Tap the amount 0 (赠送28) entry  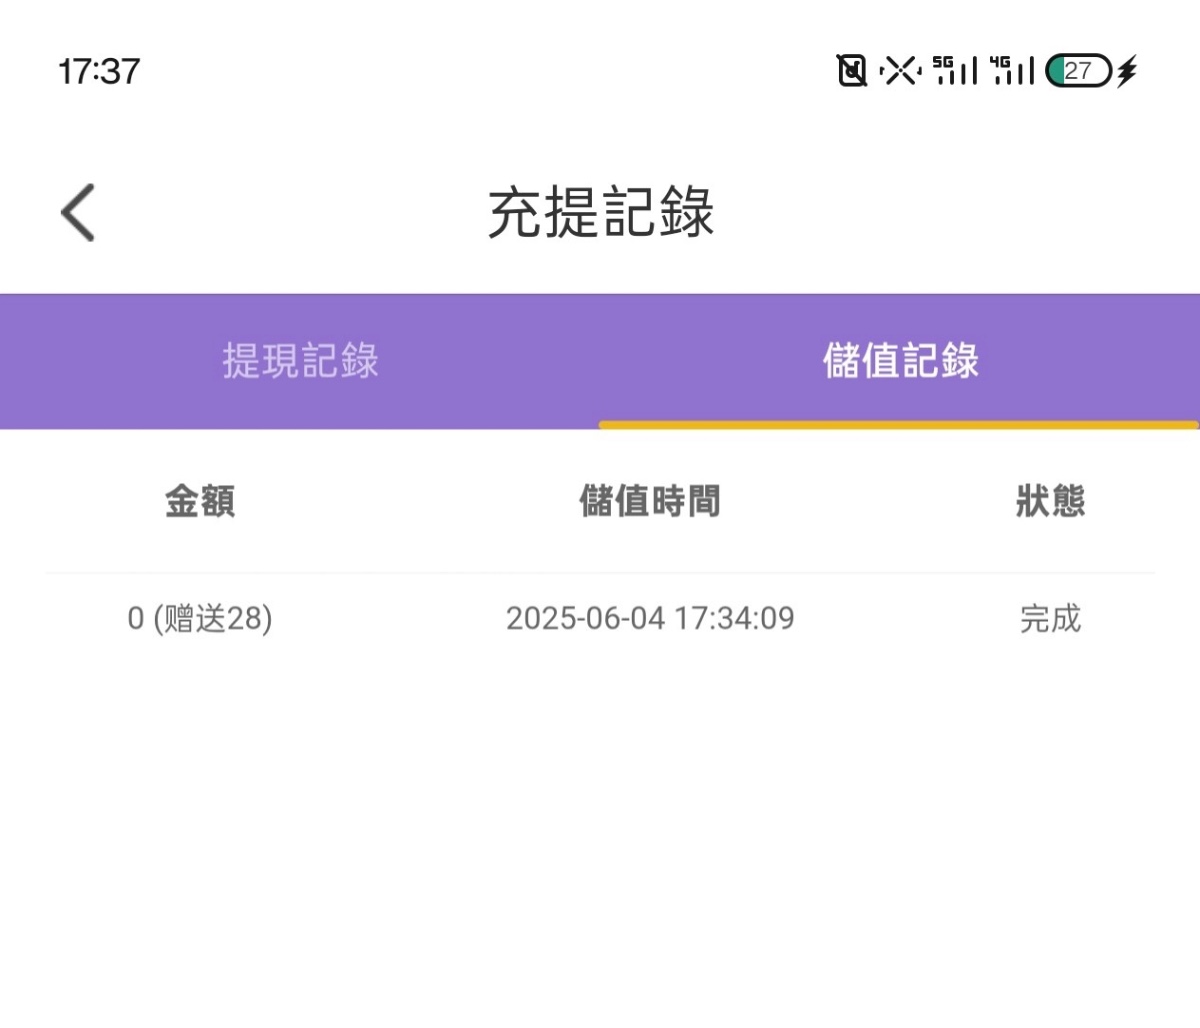tap(200, 619)
